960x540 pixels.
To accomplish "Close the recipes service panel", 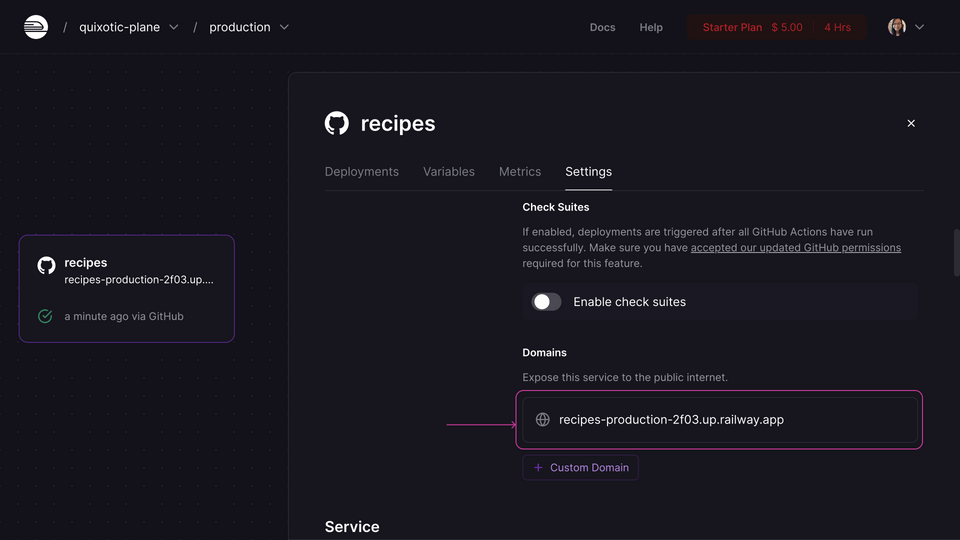I will click(911, 124).
